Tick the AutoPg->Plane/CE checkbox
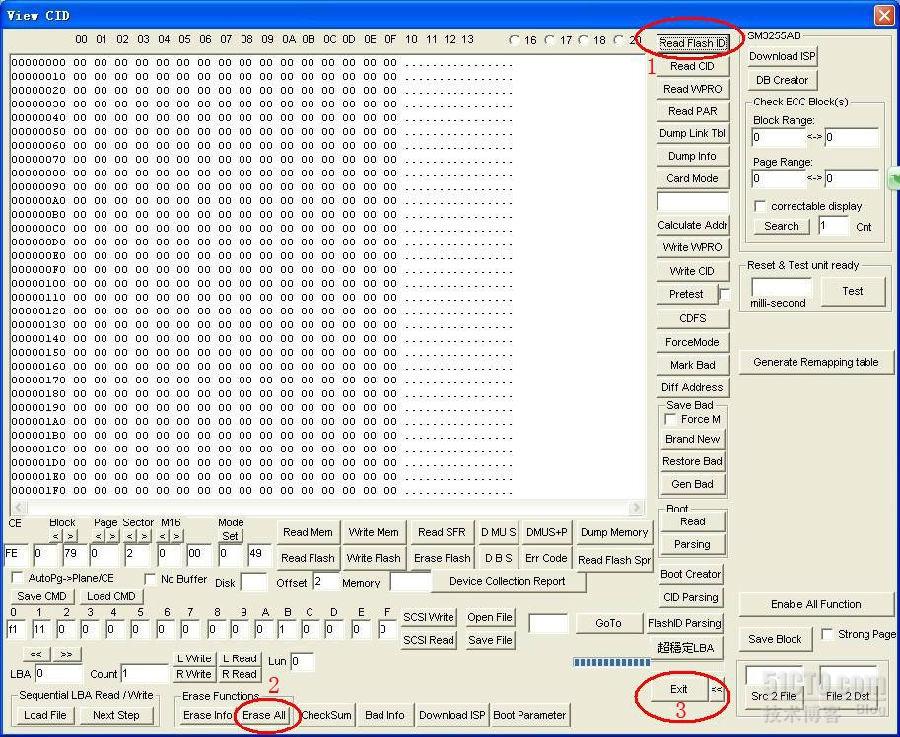Viewport: 900px width, 737px height. (x=18, y=579)
